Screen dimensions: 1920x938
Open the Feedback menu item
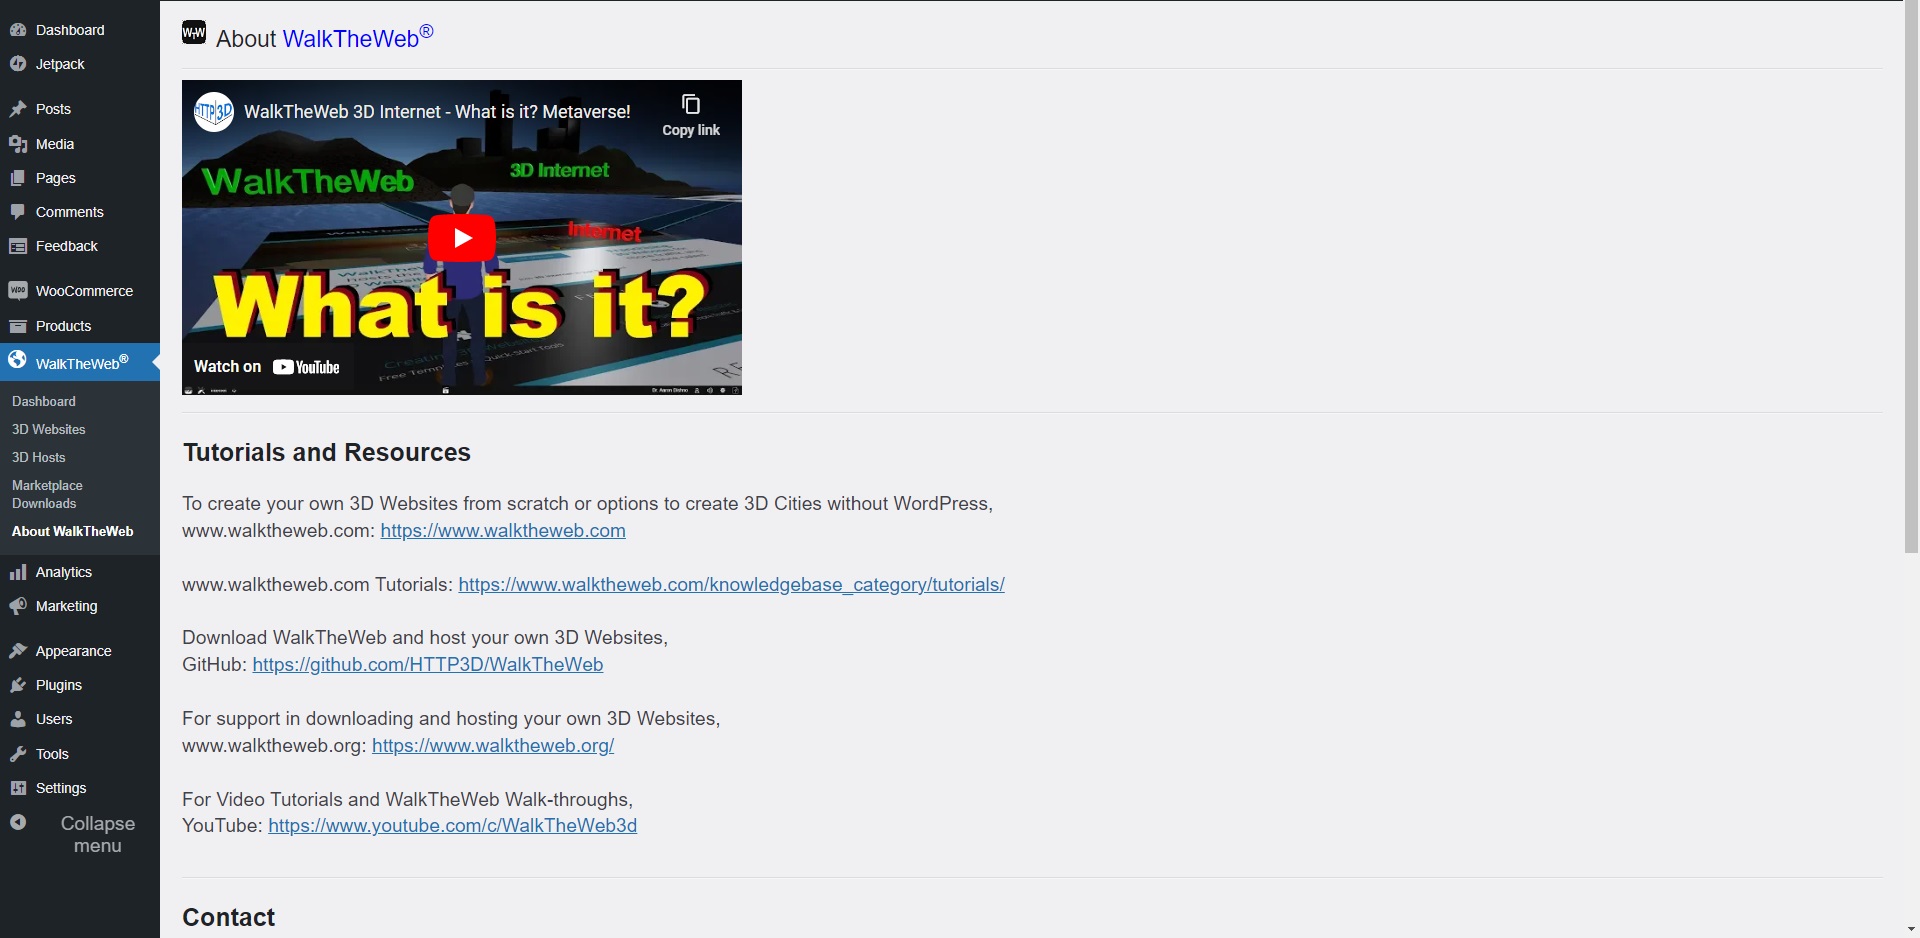point(67,246)
